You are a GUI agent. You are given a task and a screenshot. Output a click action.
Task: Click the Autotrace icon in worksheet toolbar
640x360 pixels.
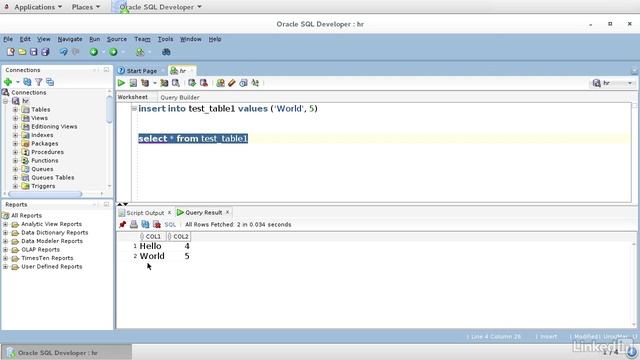pos(164,83)
